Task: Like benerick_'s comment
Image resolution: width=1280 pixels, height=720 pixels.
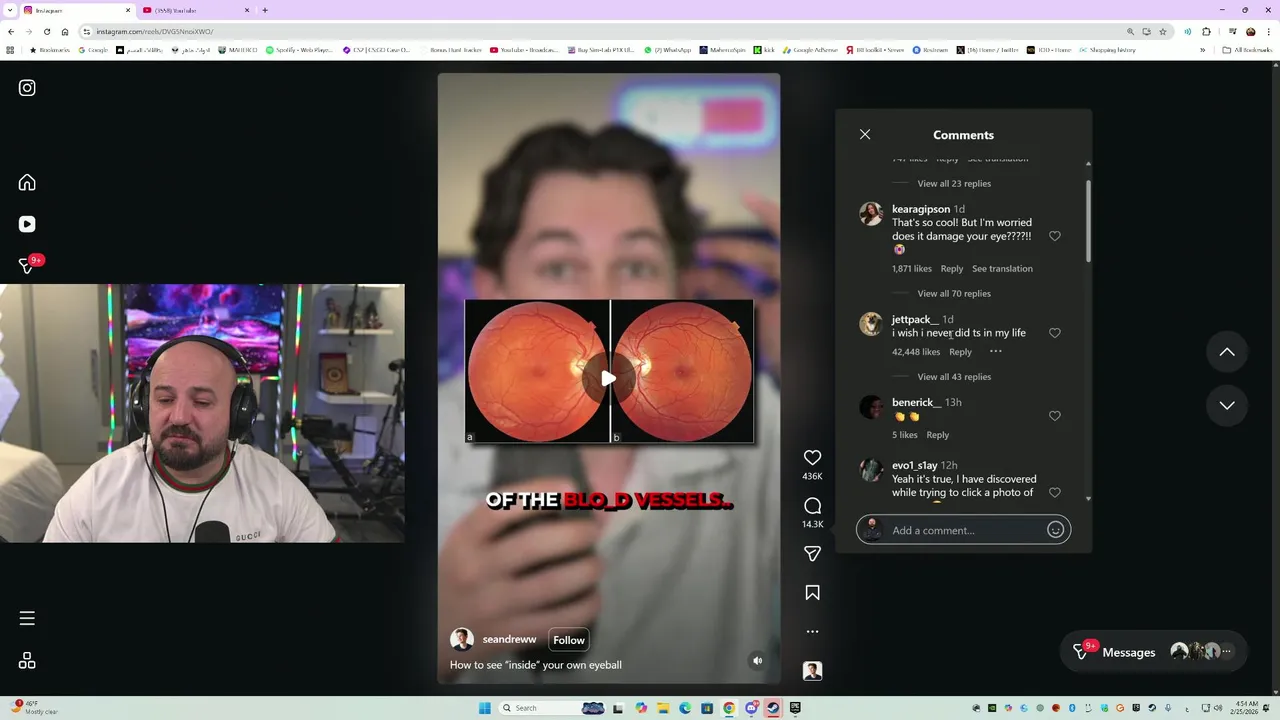Action: coord(1054,416)
